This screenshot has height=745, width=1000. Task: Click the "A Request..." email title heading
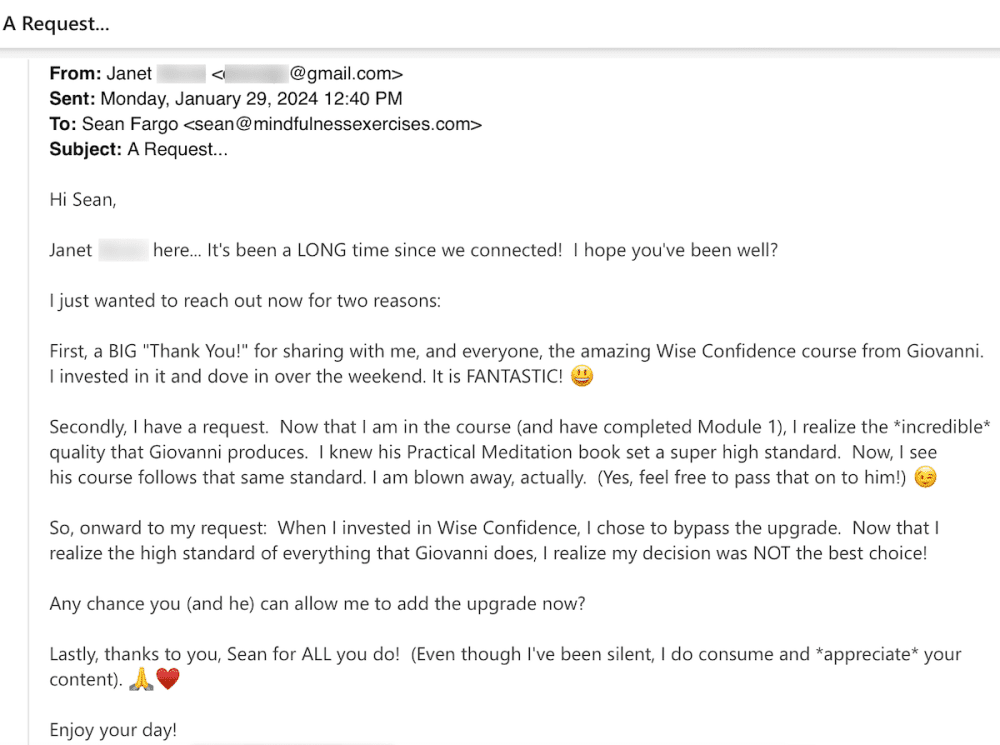56,24
